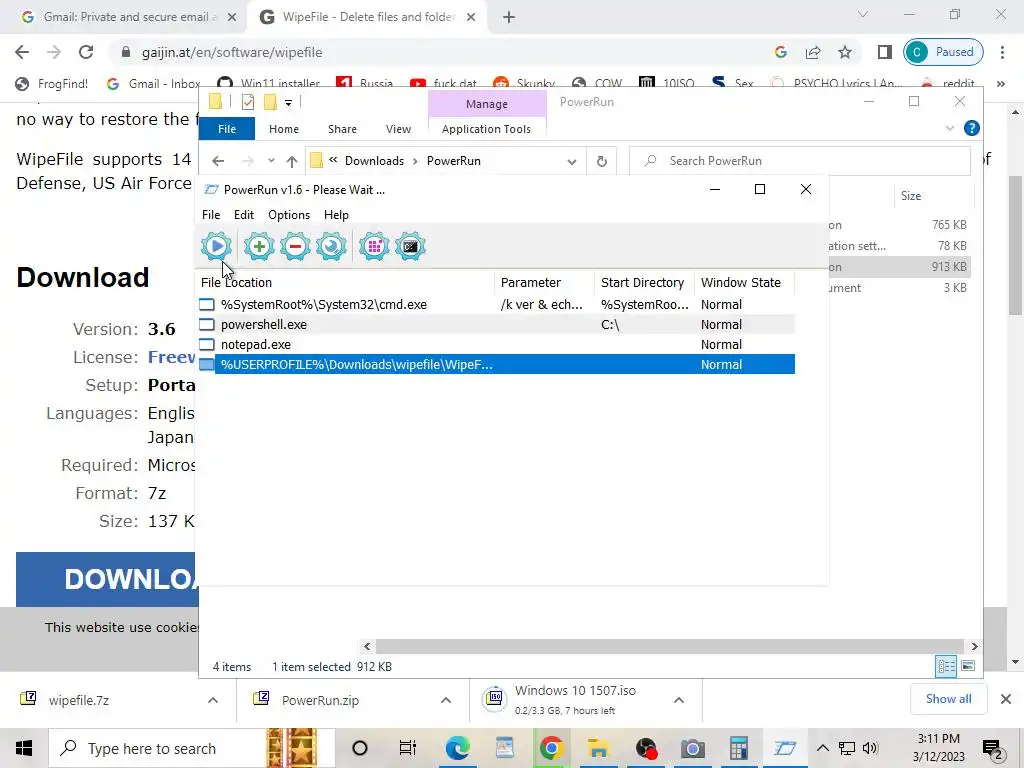Image resolution: width=1024 pixels, height=768 pixels.
Task: Open Chrome three-dot menu
Action: tap(1002, 52)
